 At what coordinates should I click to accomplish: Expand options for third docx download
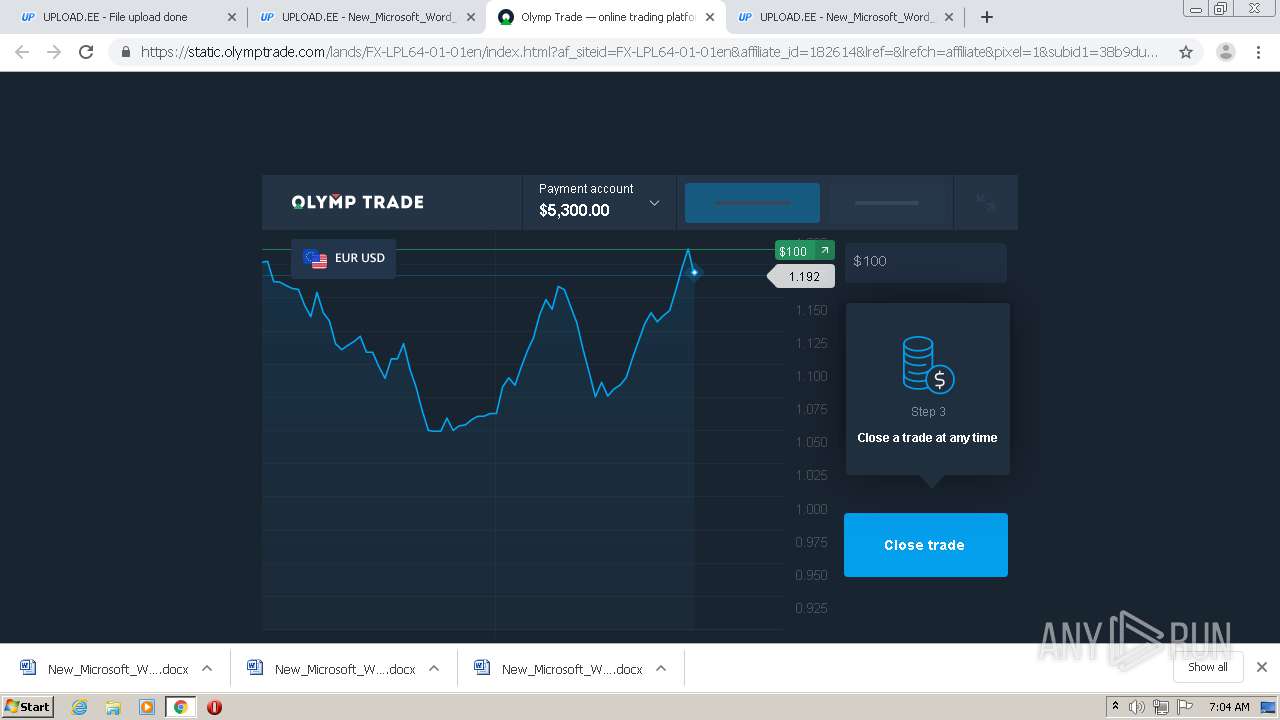pyautogui.click(x=661, y=668)
